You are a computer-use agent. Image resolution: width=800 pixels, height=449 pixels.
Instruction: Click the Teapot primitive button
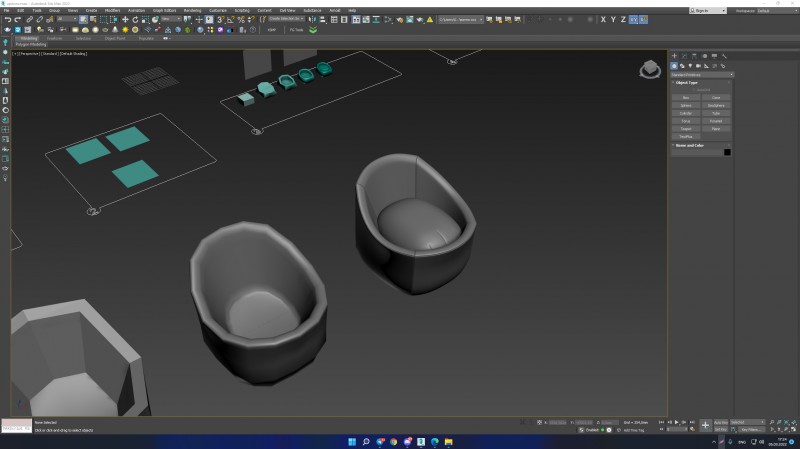point(686,129)
